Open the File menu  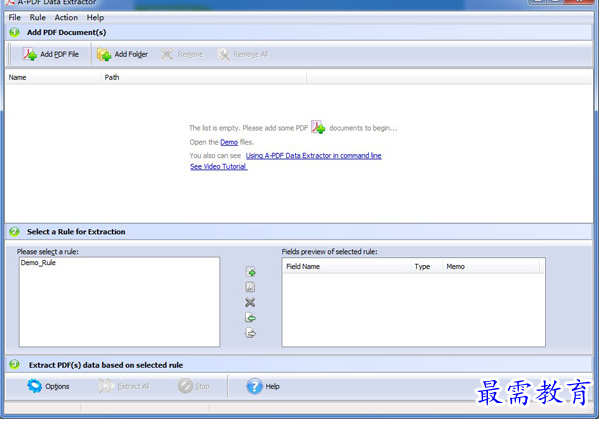15,18
